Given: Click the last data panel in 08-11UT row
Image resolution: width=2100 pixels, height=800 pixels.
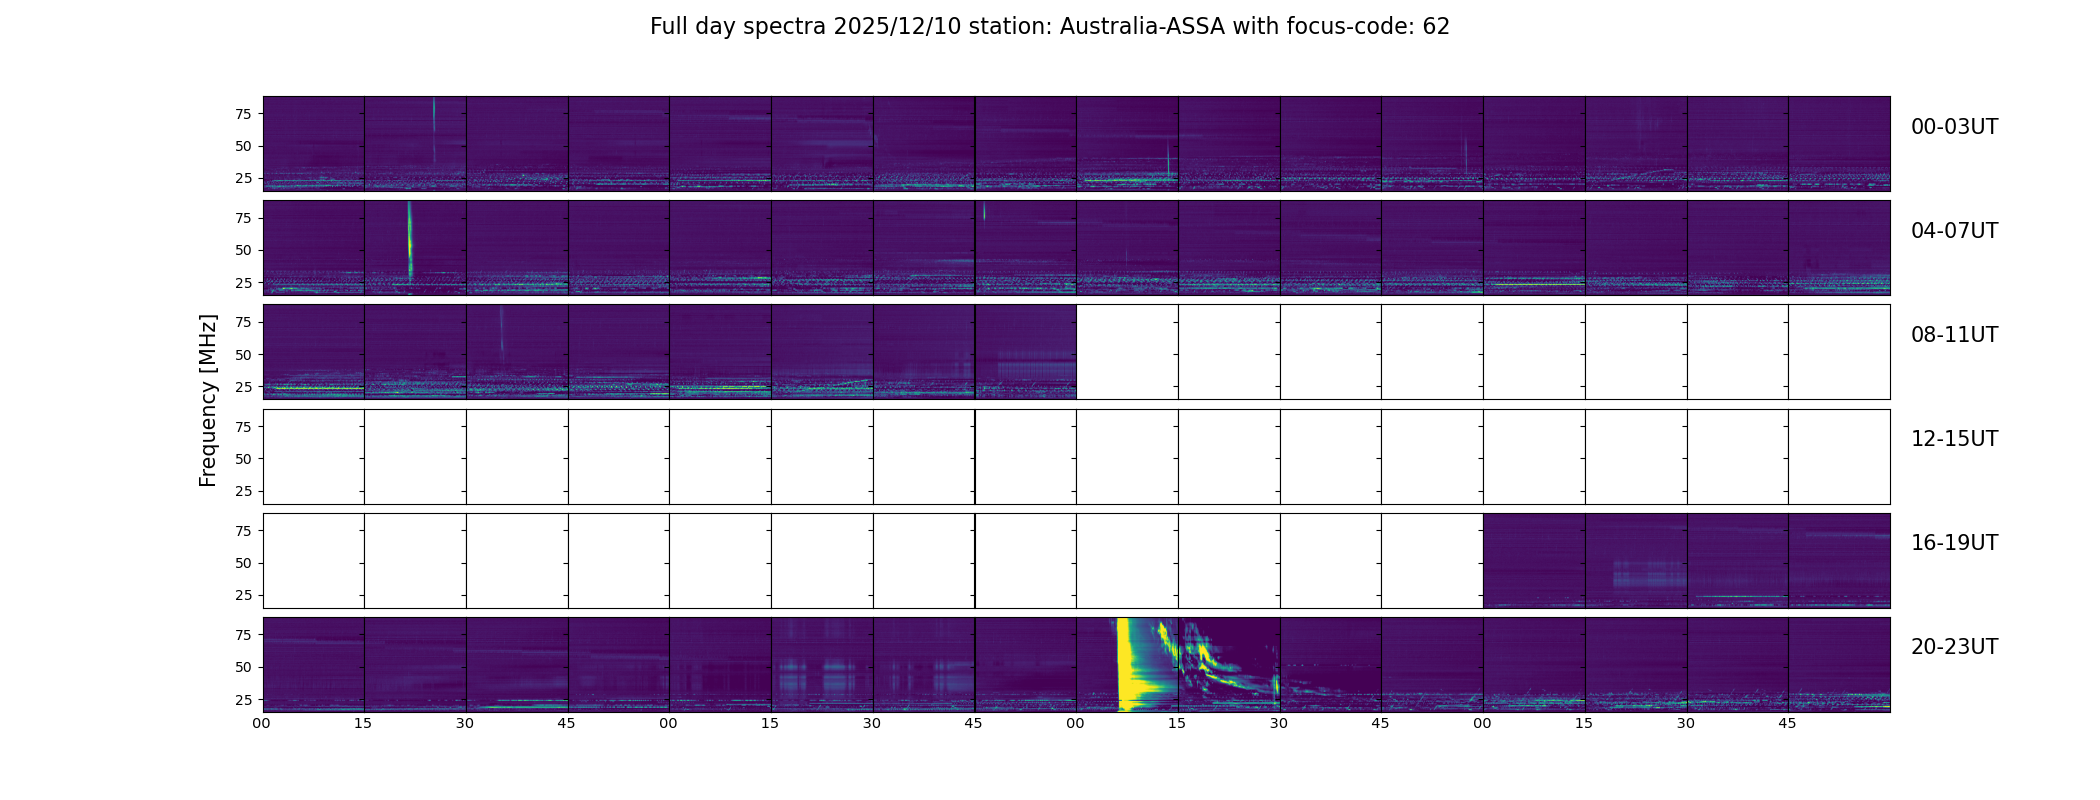Looking at the screenshot, I should [1026, 352].
